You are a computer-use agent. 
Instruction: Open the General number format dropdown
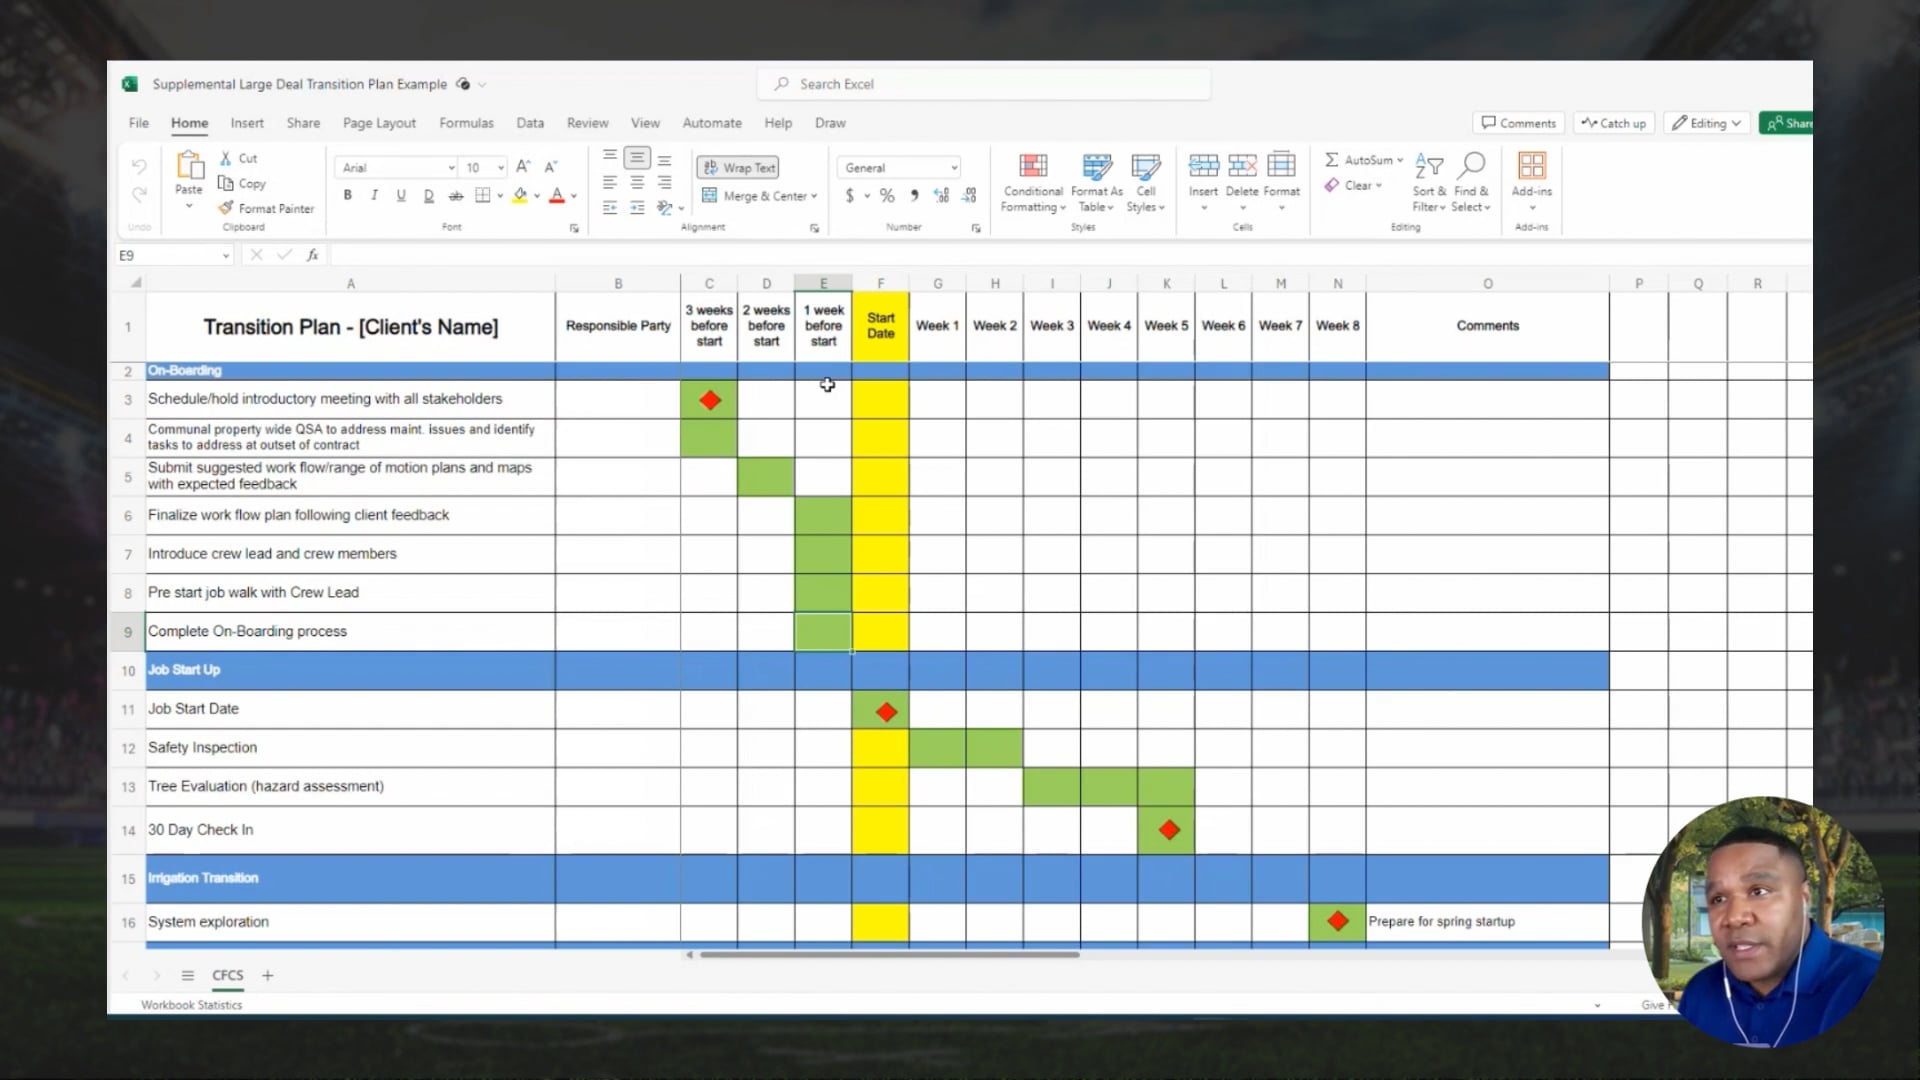click(x=954, y=168)
